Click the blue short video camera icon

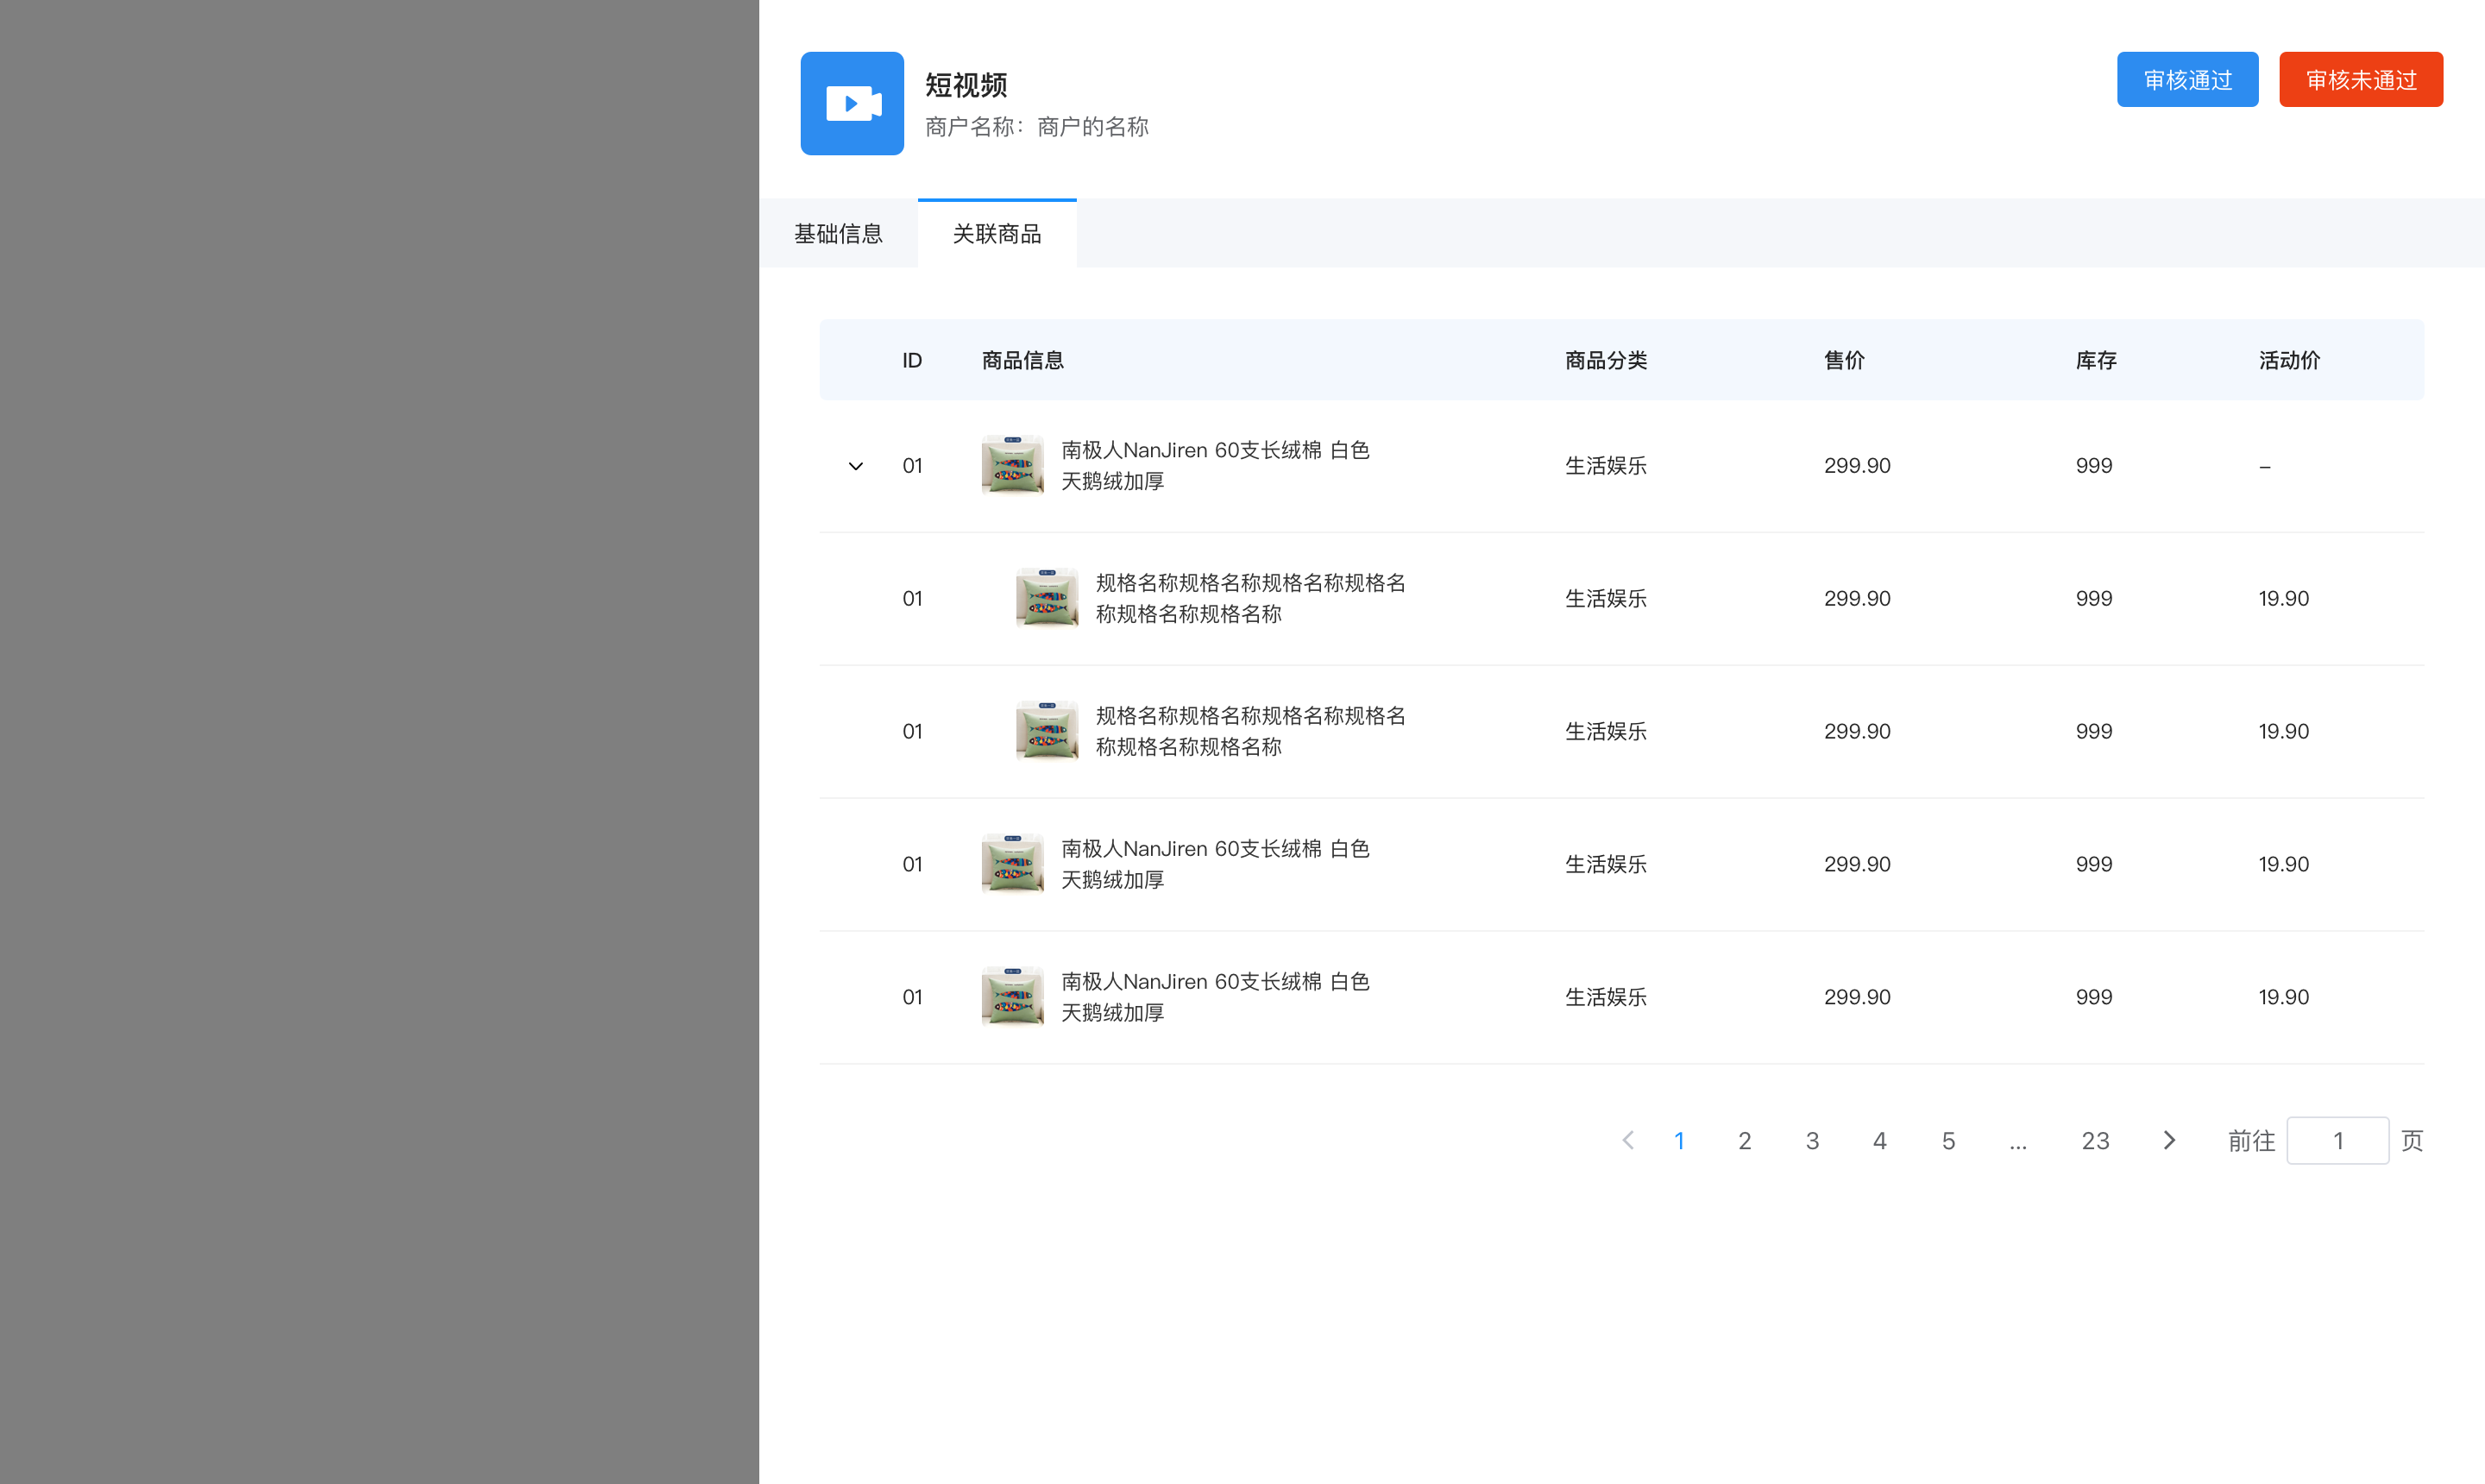coord(852,103)
